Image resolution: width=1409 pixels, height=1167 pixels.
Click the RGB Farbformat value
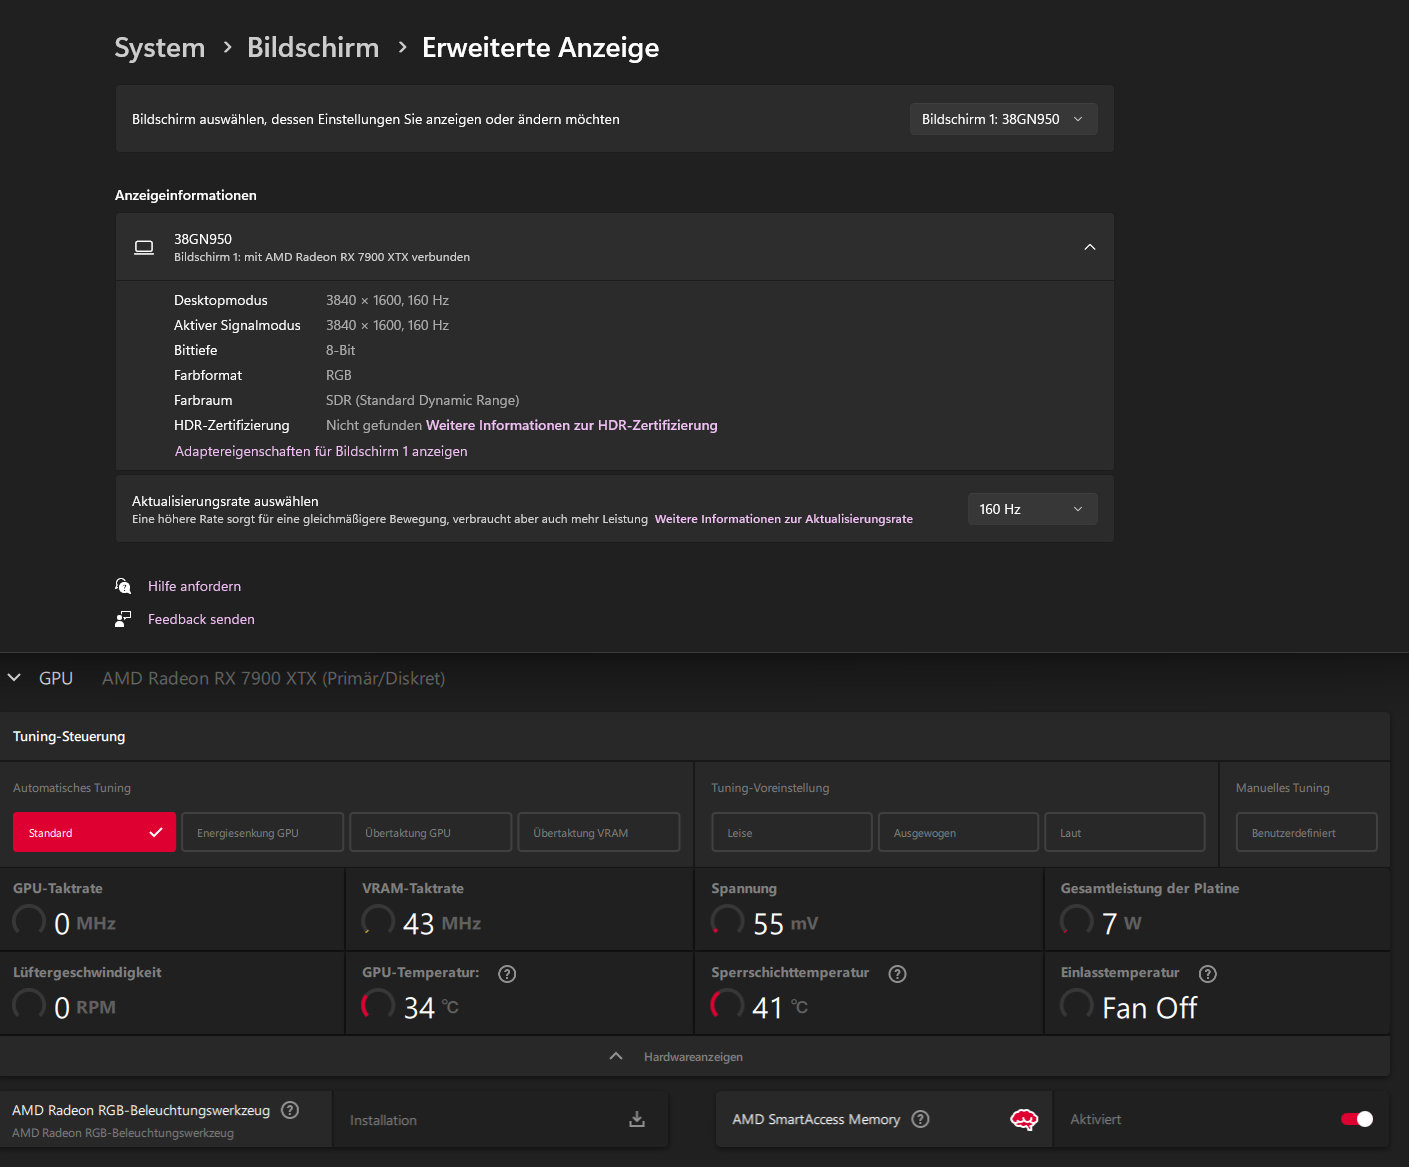338,375
